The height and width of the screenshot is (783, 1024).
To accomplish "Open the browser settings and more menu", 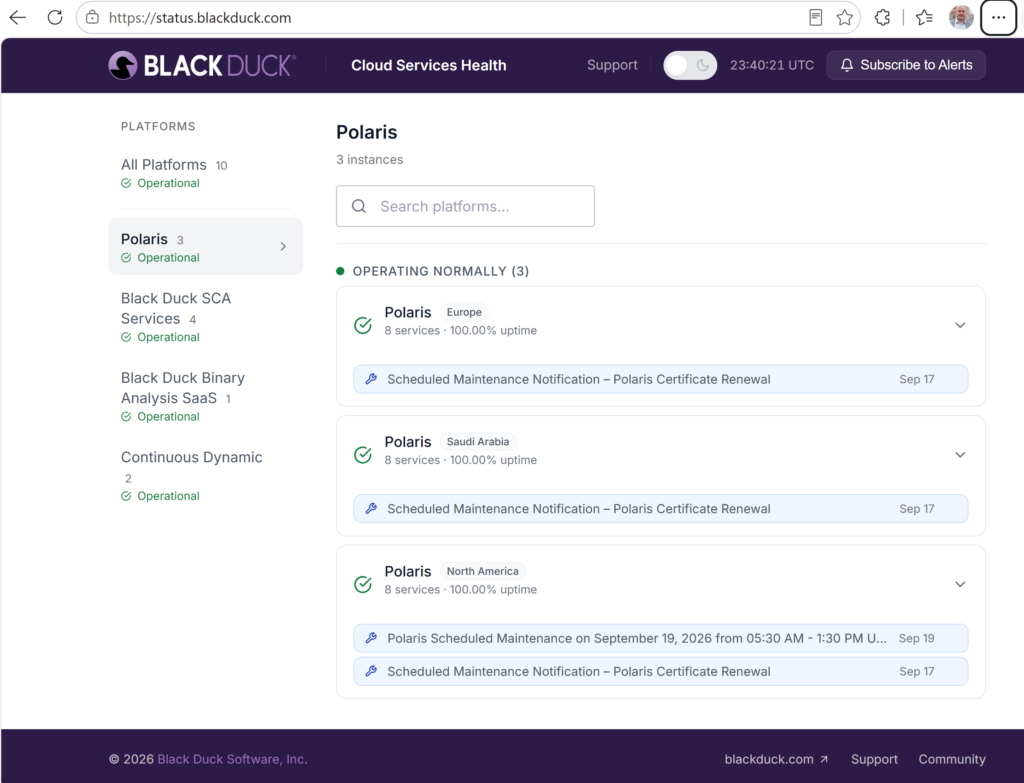I will click(x=999, y=18).
